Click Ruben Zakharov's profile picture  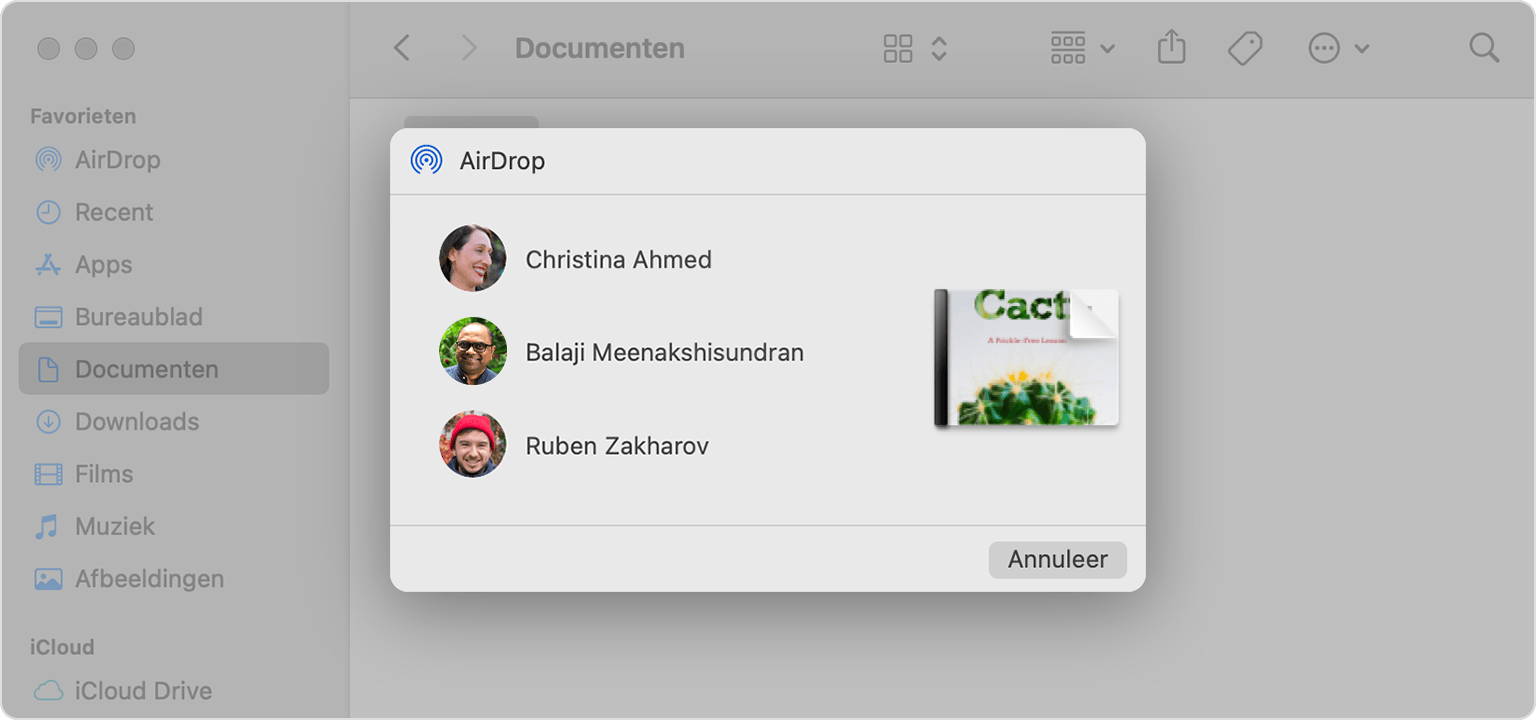point(471,444)
